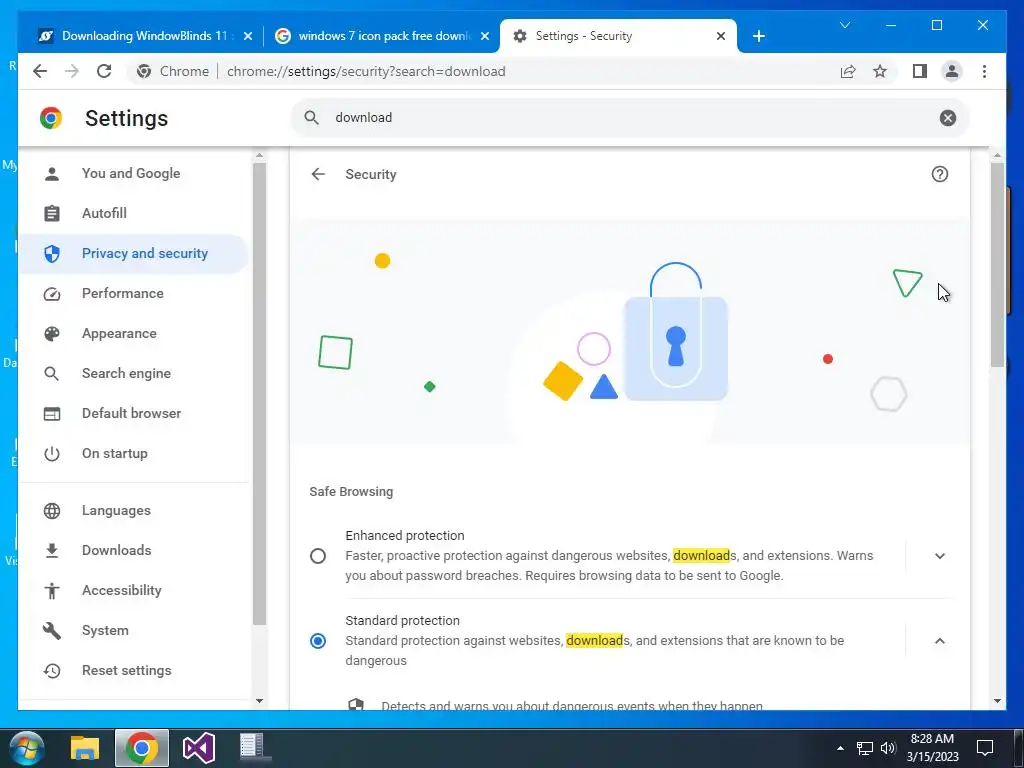Open the Action Center notification icon
The height and width of the screenshot is (768, 1024).
pos(985,748)
